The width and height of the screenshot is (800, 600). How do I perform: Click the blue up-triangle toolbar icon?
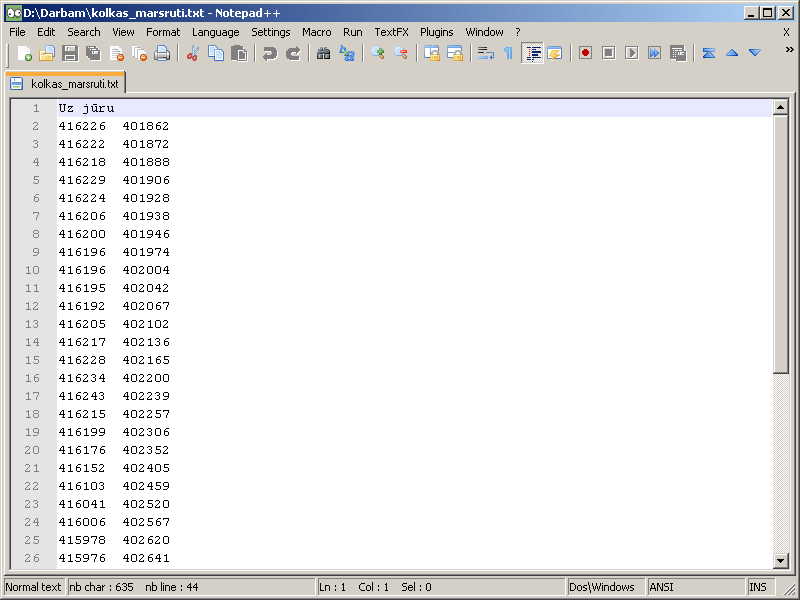(732, 53)
